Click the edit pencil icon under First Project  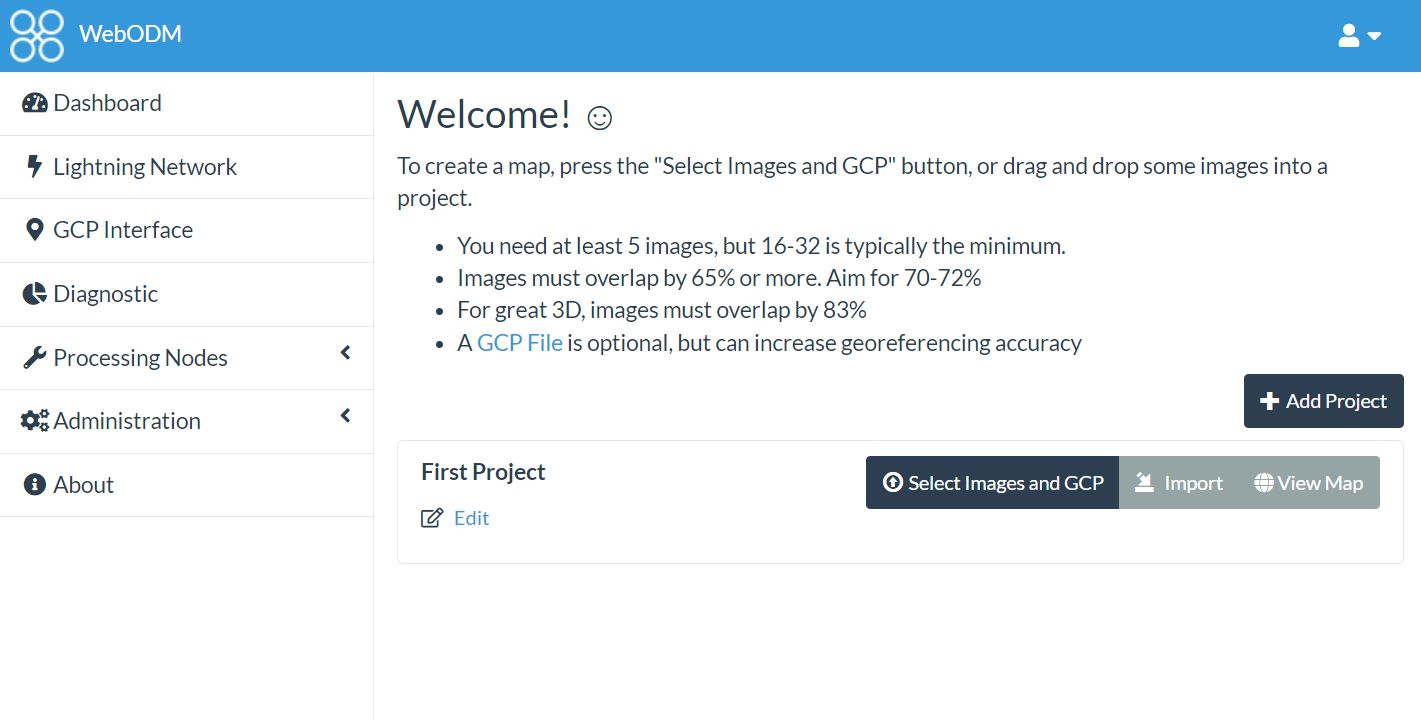click(432, 518)
